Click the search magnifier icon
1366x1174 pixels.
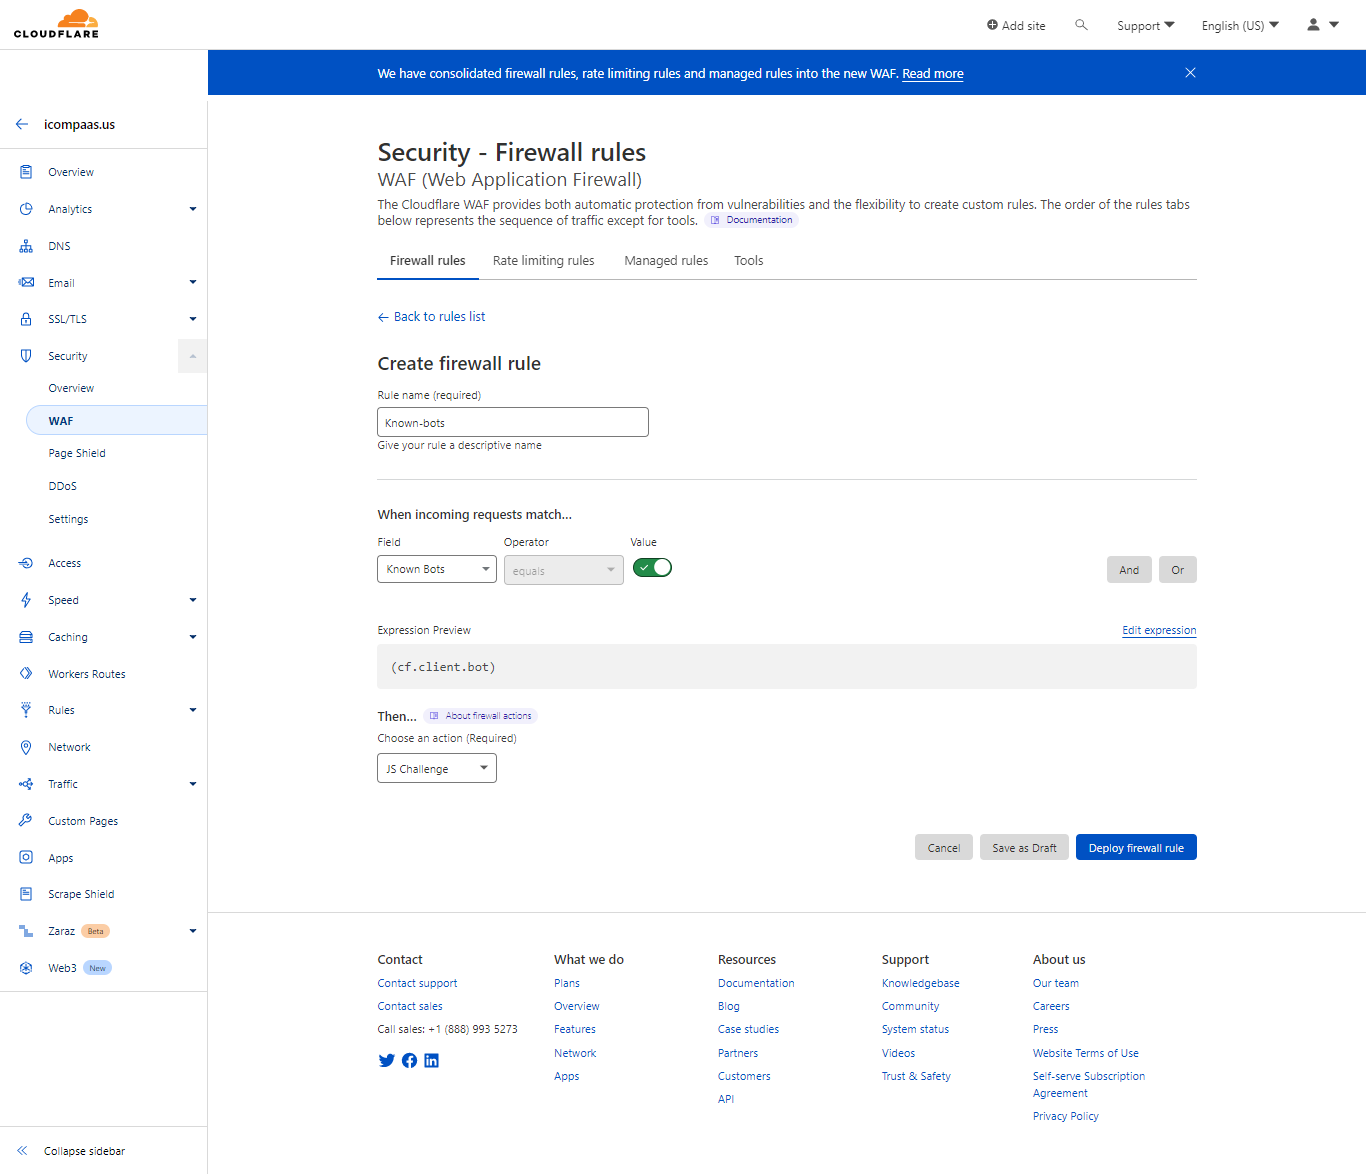tap(1081, 25)
